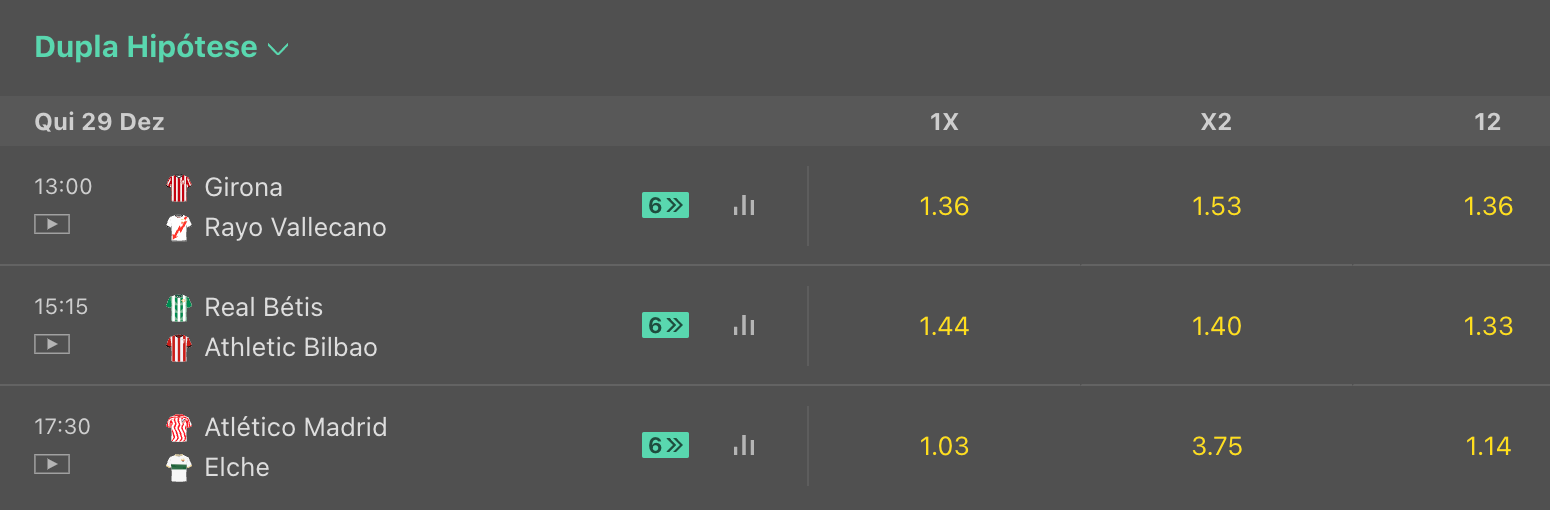View statistics chart for Real Bétis vs Athletic Bilbao
Viewport: 1550px width, 510px height.
pos(743,326)
